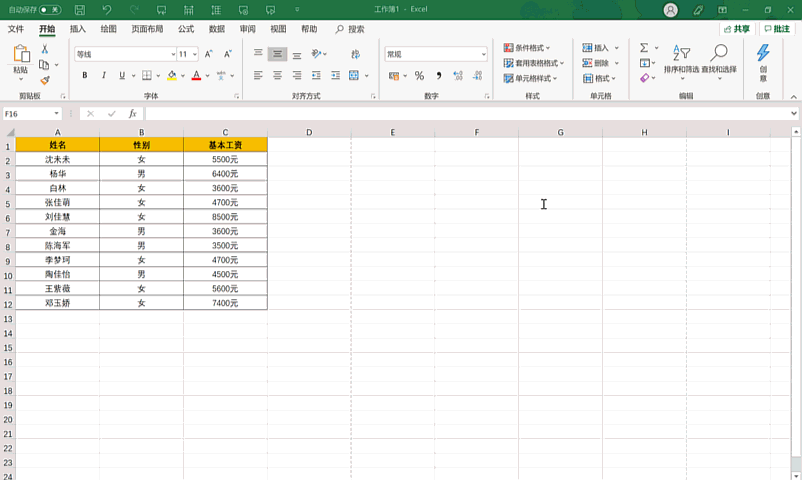This screenshot has width=802, height=480.
Task: Increase indent
Action: point(336,75)
